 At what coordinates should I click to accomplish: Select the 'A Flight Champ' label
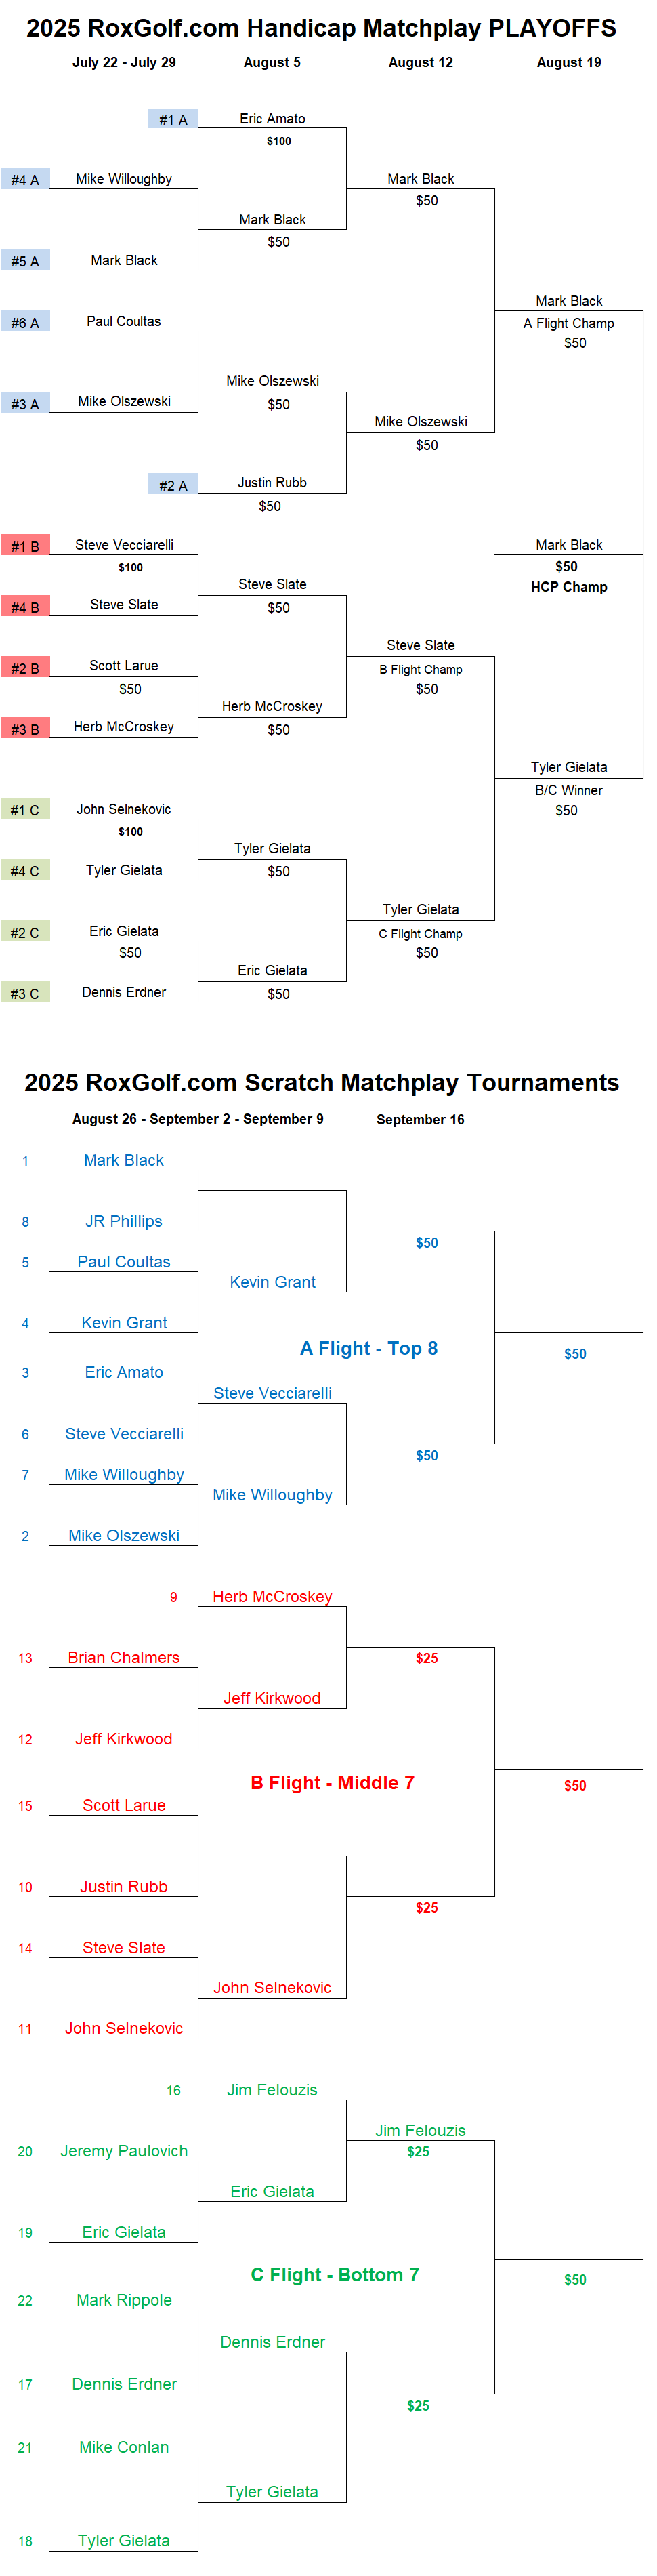(x=569, y=323)
